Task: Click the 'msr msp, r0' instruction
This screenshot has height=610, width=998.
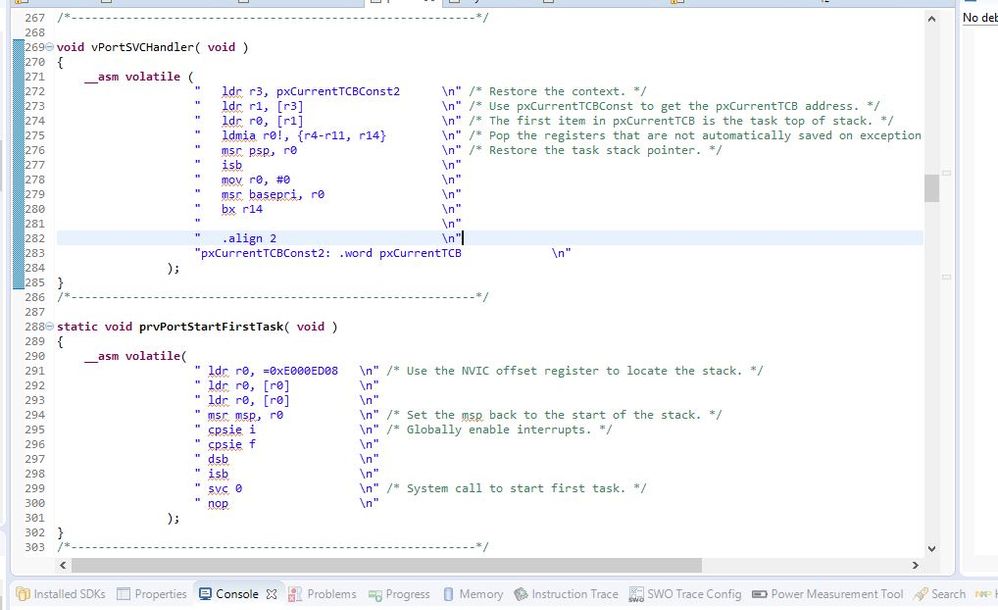Action: (x=246, y=415)
